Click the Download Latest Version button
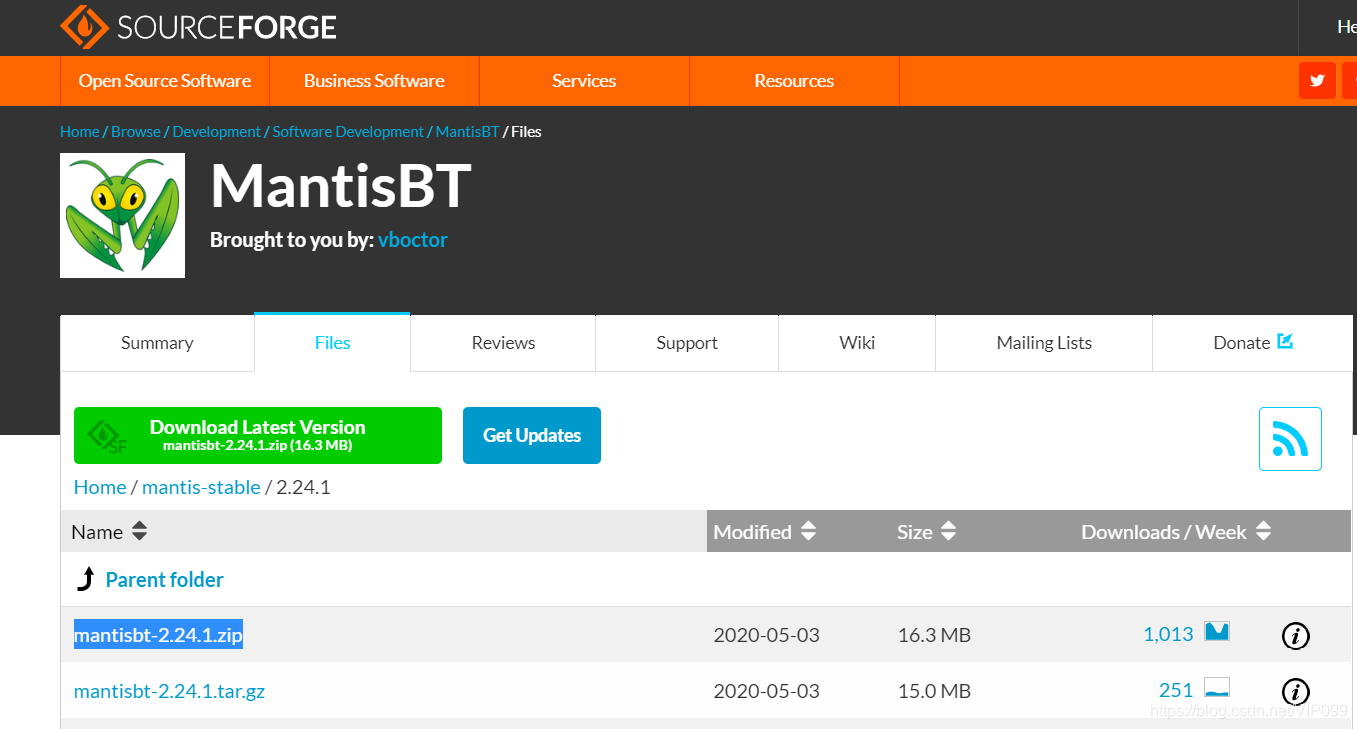The height and width of the screenshot is (729, 1357). coord(257,435)
